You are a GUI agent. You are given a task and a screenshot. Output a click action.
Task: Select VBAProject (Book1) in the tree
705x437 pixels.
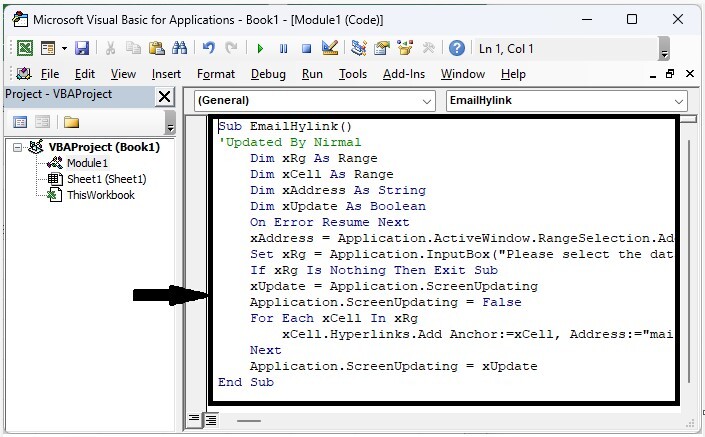point(104,147)
